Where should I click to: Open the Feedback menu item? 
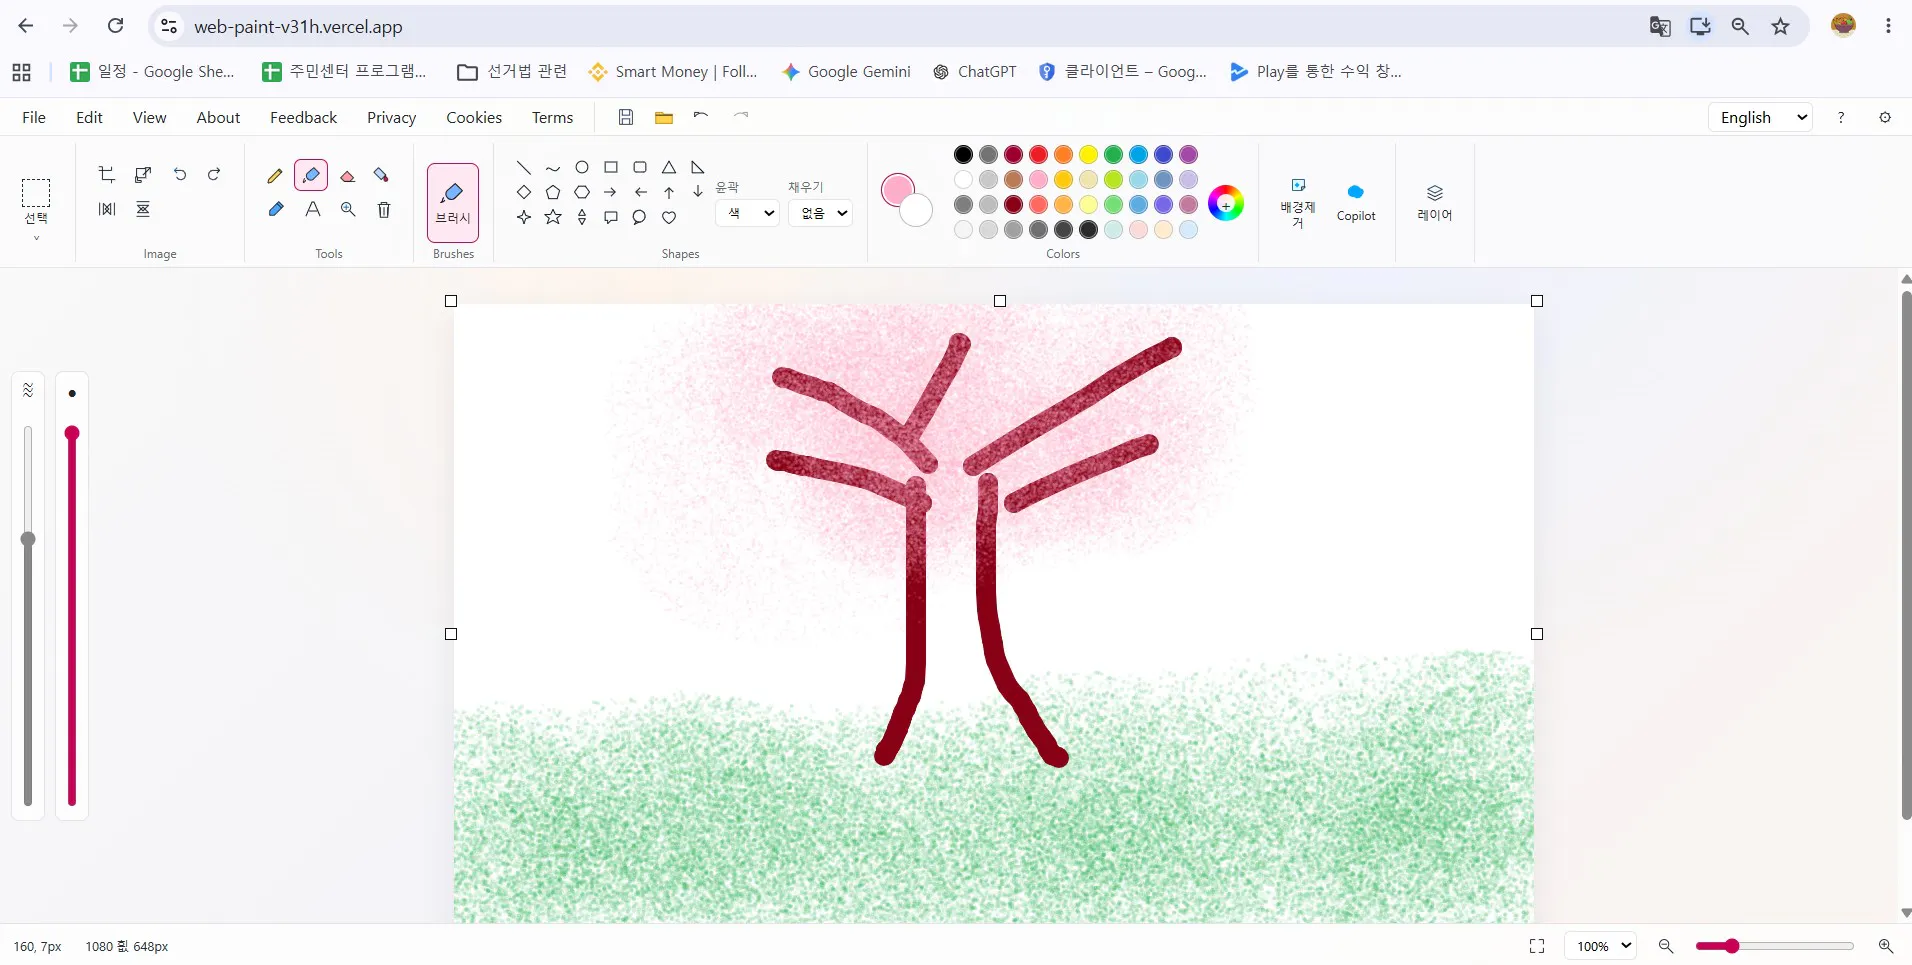[303, 117]
